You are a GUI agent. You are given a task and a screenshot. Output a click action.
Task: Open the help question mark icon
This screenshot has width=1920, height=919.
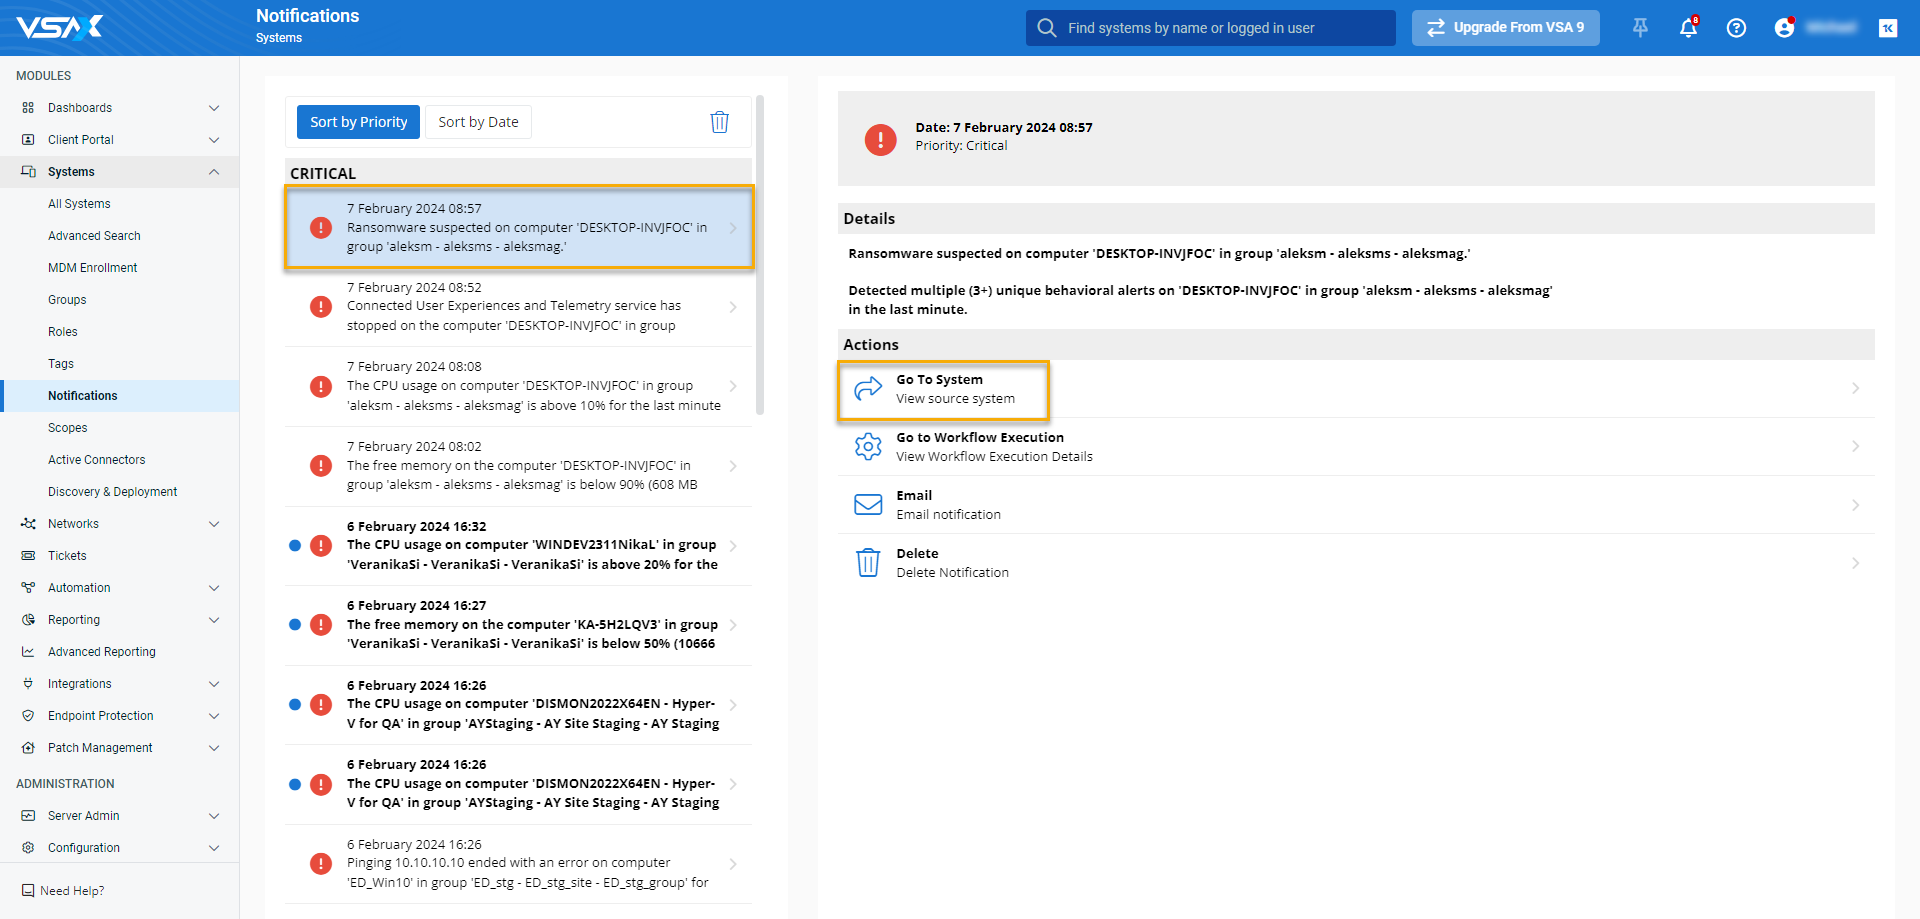click(x=1736, y=28)
